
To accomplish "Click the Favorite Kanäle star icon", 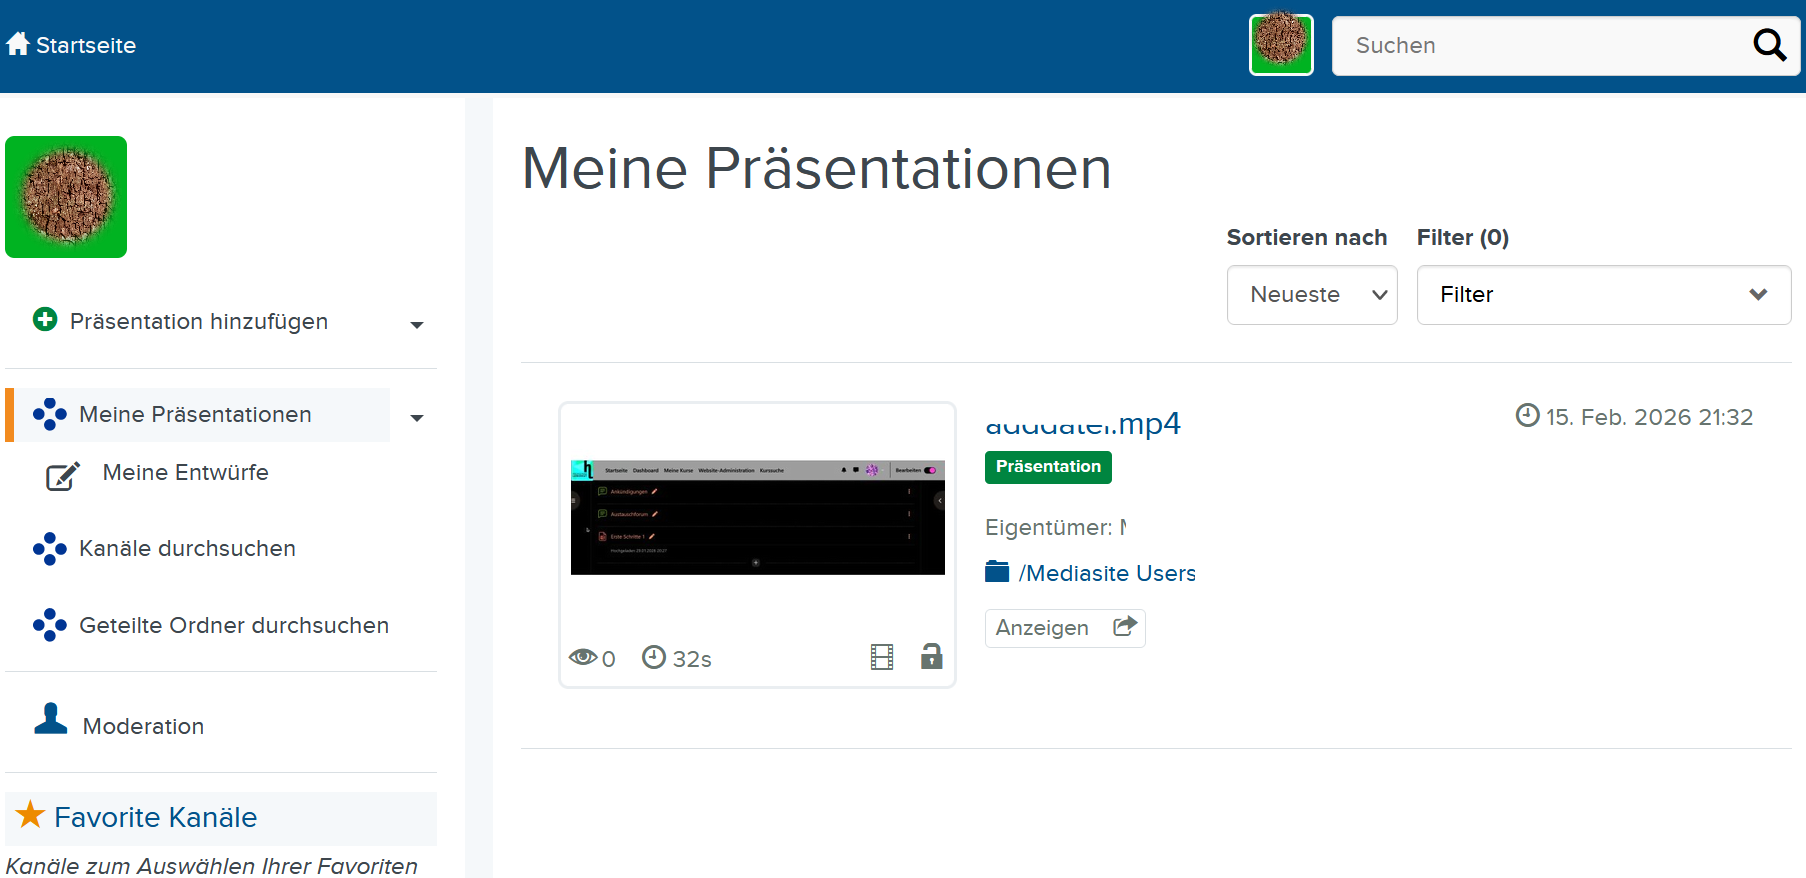I will [x=31, y=815].
